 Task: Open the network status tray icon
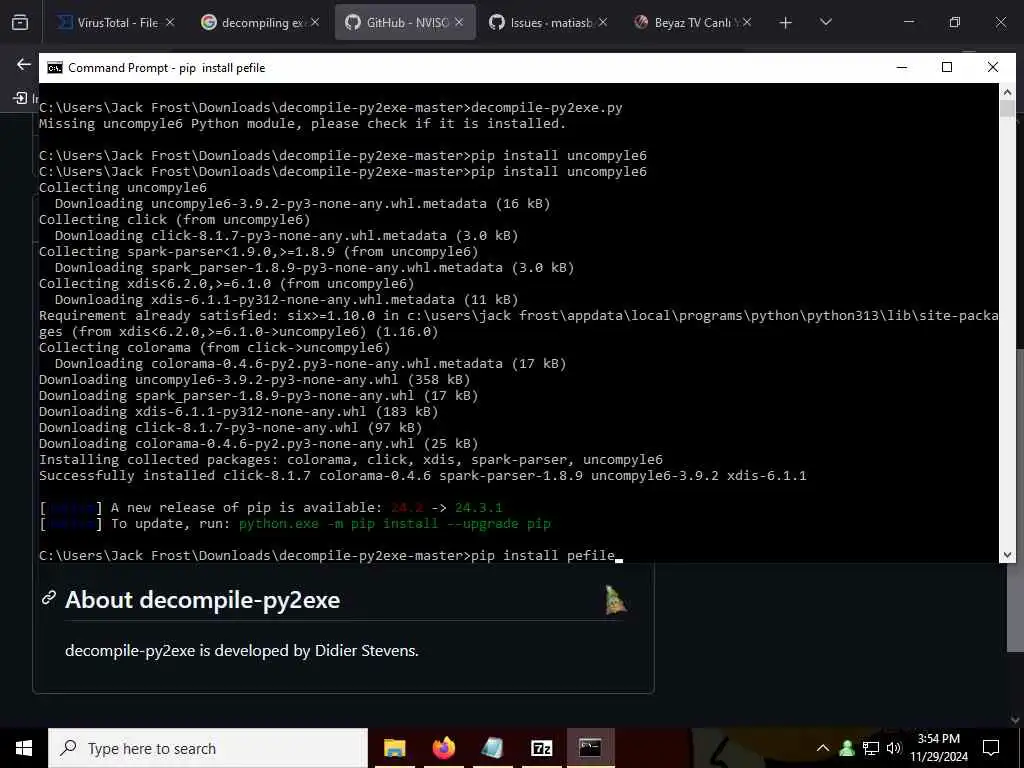(871, 748)
